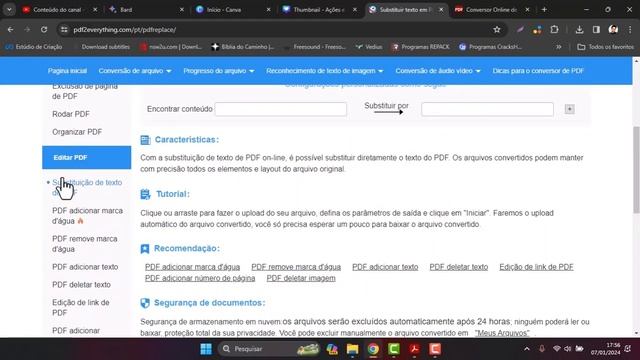This screenshot has height=360, width=640.
Task: Open File Explorer from the taskbar
Action: (x=352, y=349)
